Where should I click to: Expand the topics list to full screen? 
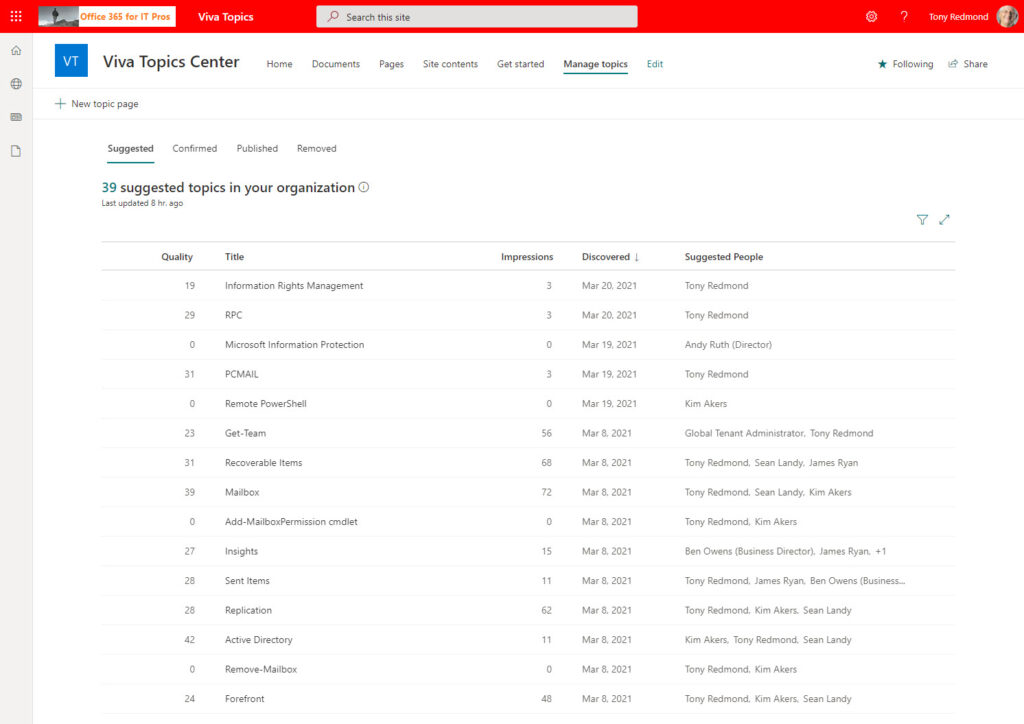(x=944, y=220)
